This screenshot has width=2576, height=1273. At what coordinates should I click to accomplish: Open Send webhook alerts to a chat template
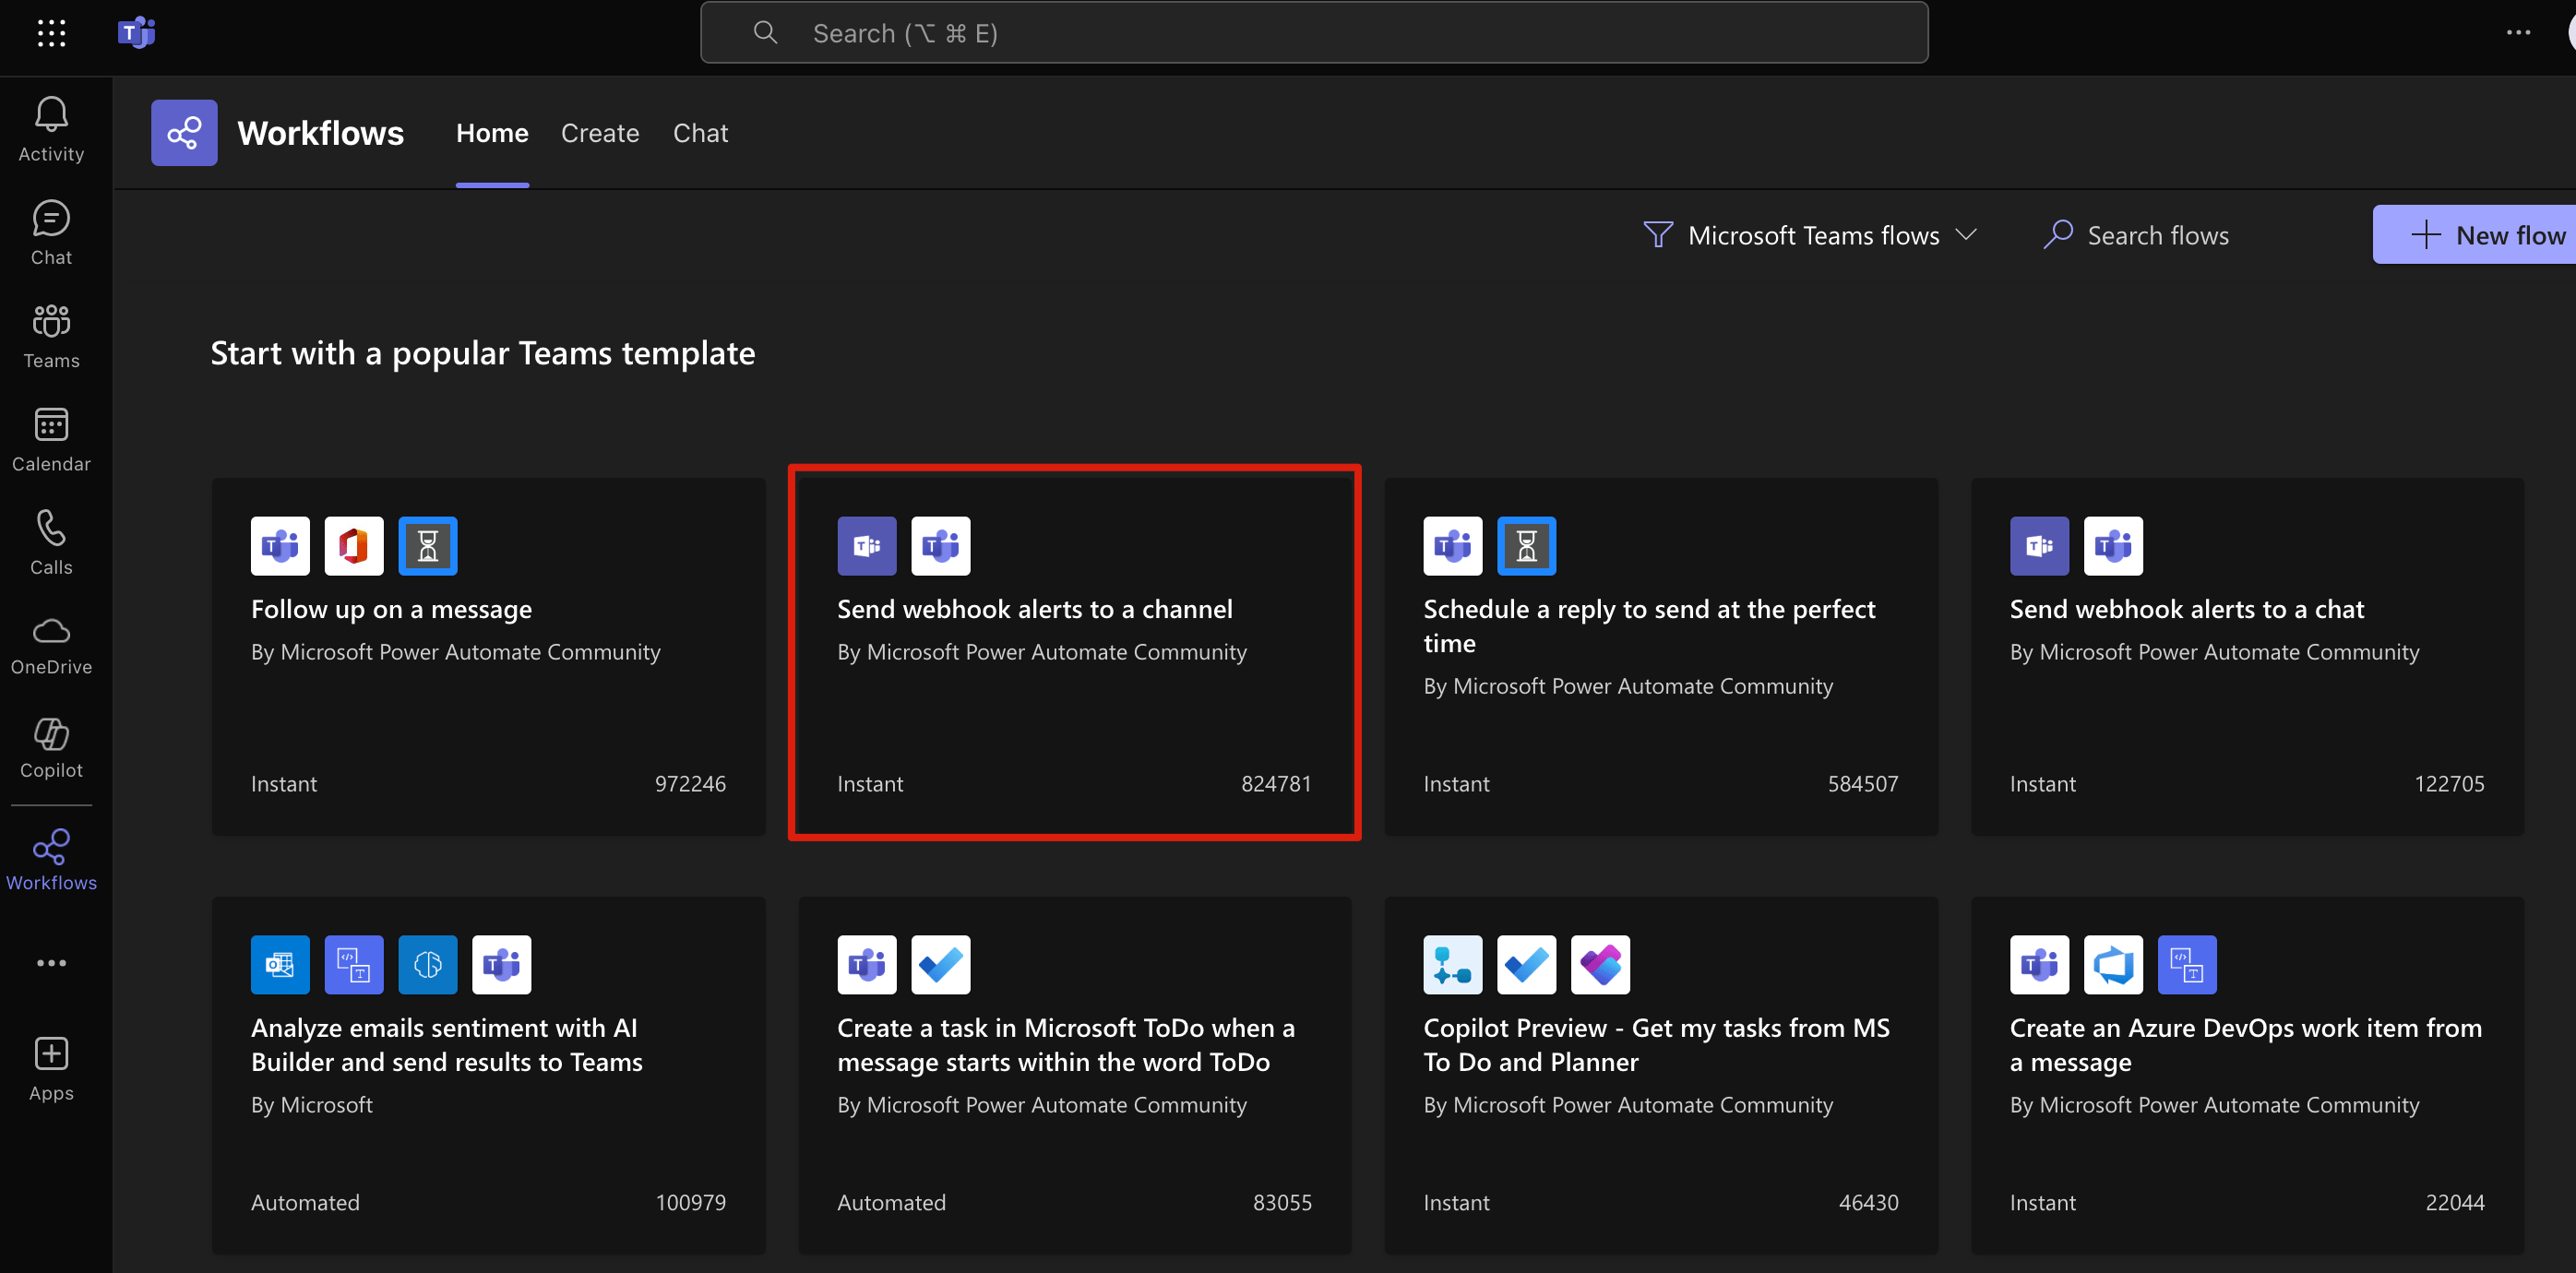point(2248,656)
